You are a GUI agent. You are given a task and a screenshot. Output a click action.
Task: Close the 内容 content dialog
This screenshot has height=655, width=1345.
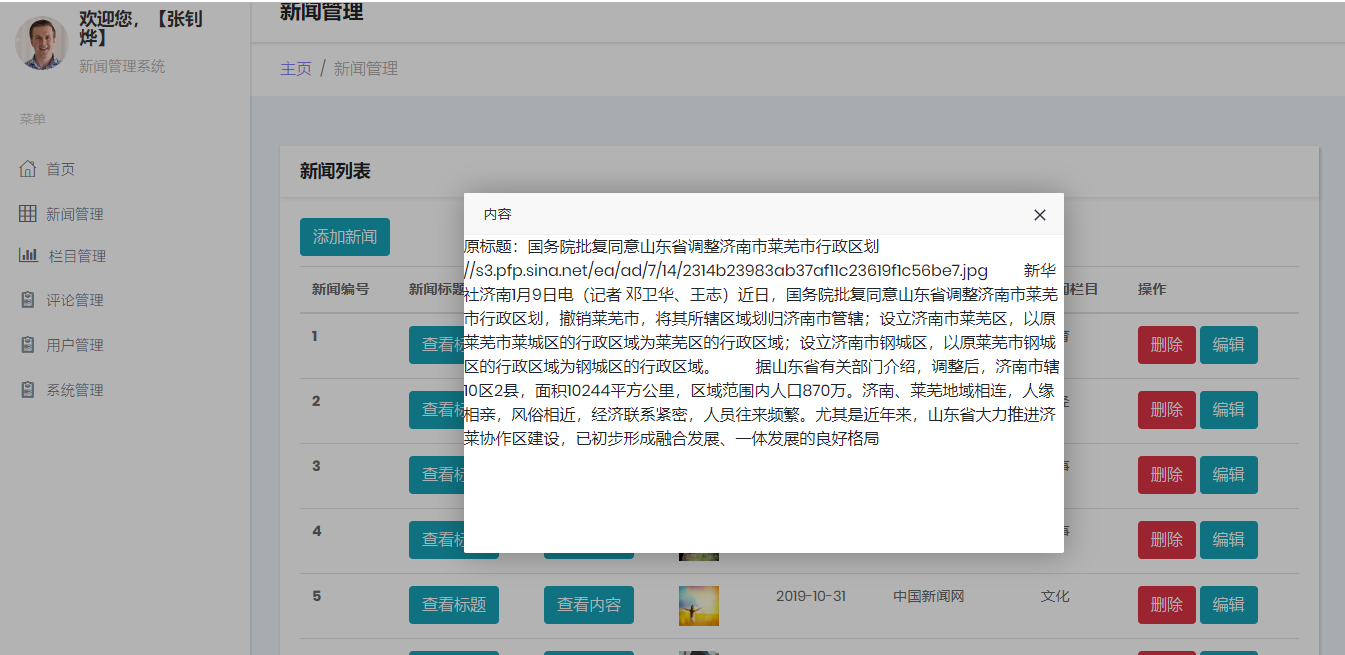[x=1039, y=214]
